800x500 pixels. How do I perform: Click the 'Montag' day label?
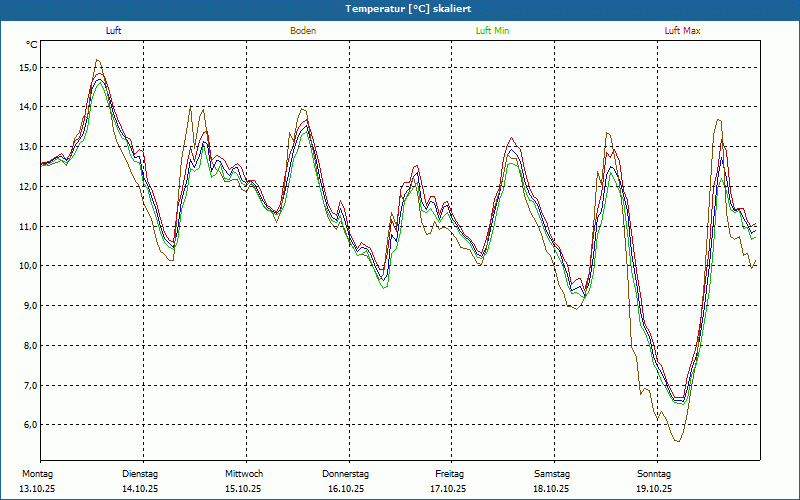[37, 473]
